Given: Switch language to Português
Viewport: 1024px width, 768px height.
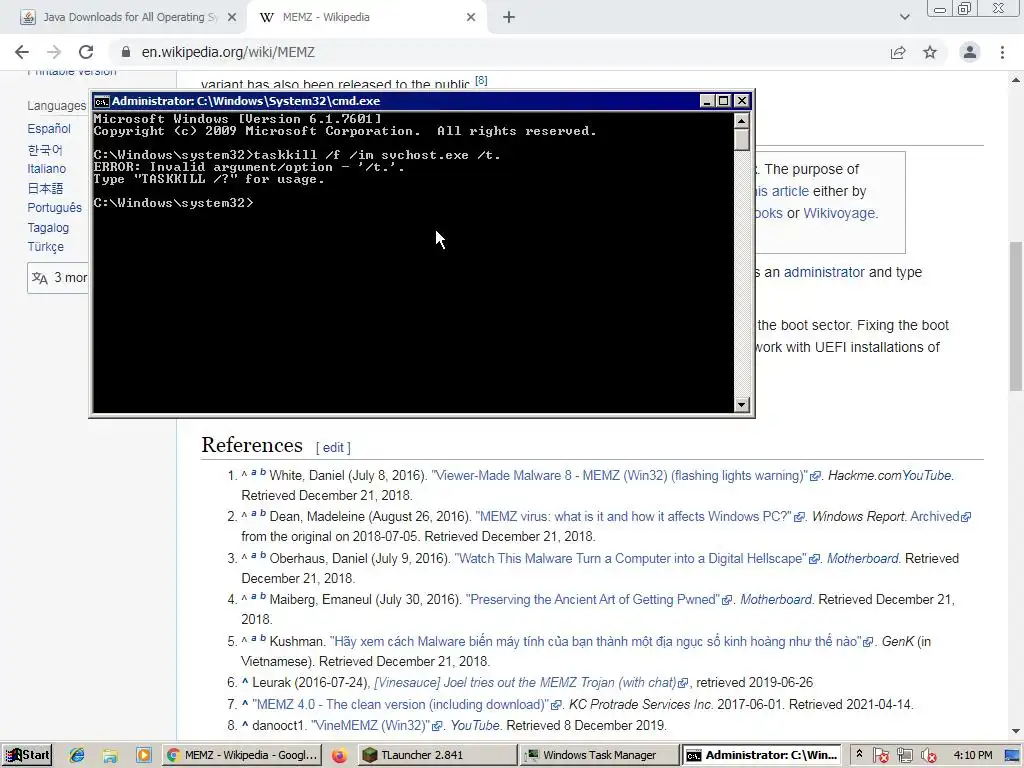Looking at the screenshot, I should point(55,208).
